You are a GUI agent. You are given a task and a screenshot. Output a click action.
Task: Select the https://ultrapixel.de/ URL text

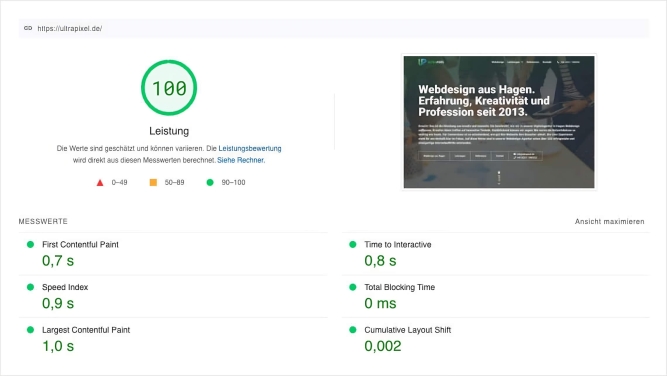(70, 28)
